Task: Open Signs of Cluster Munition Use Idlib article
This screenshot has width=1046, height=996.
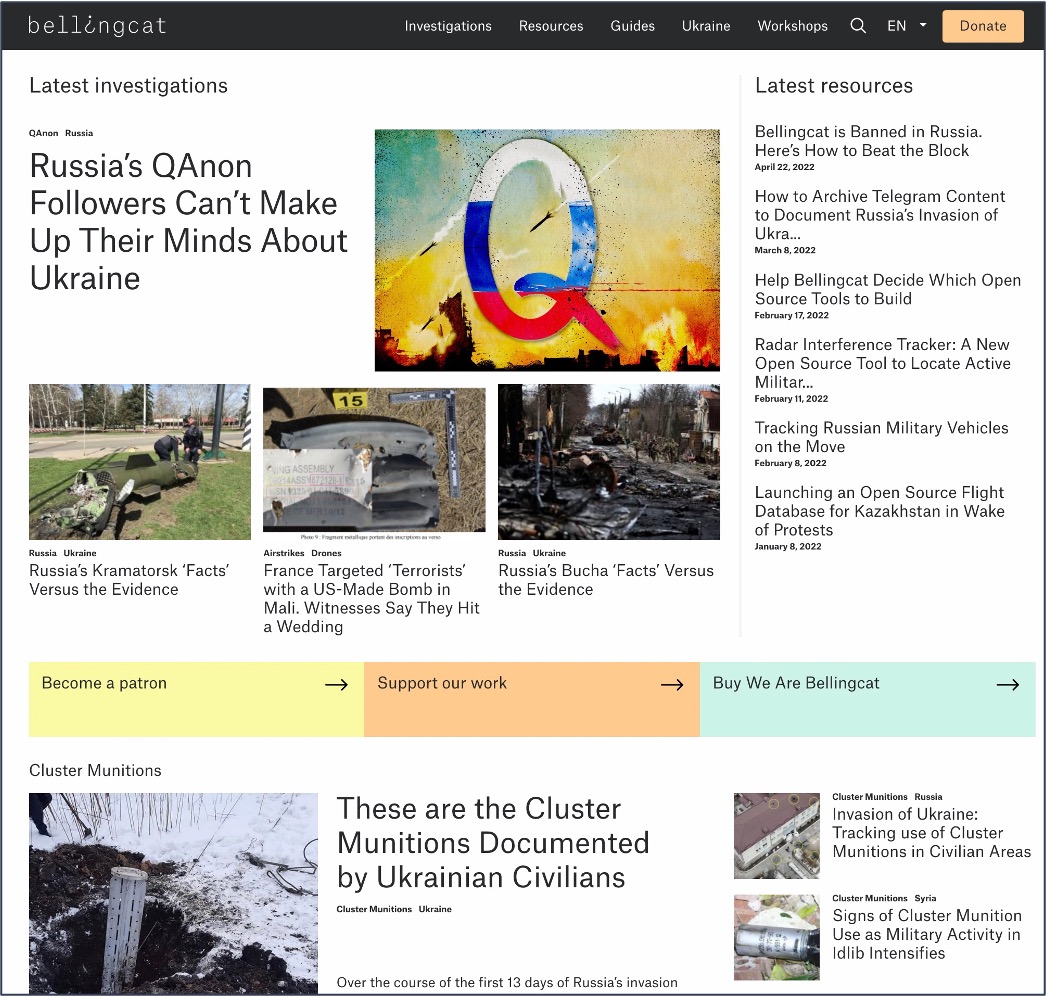Action: pyautogui.click(x=927, y=935)
